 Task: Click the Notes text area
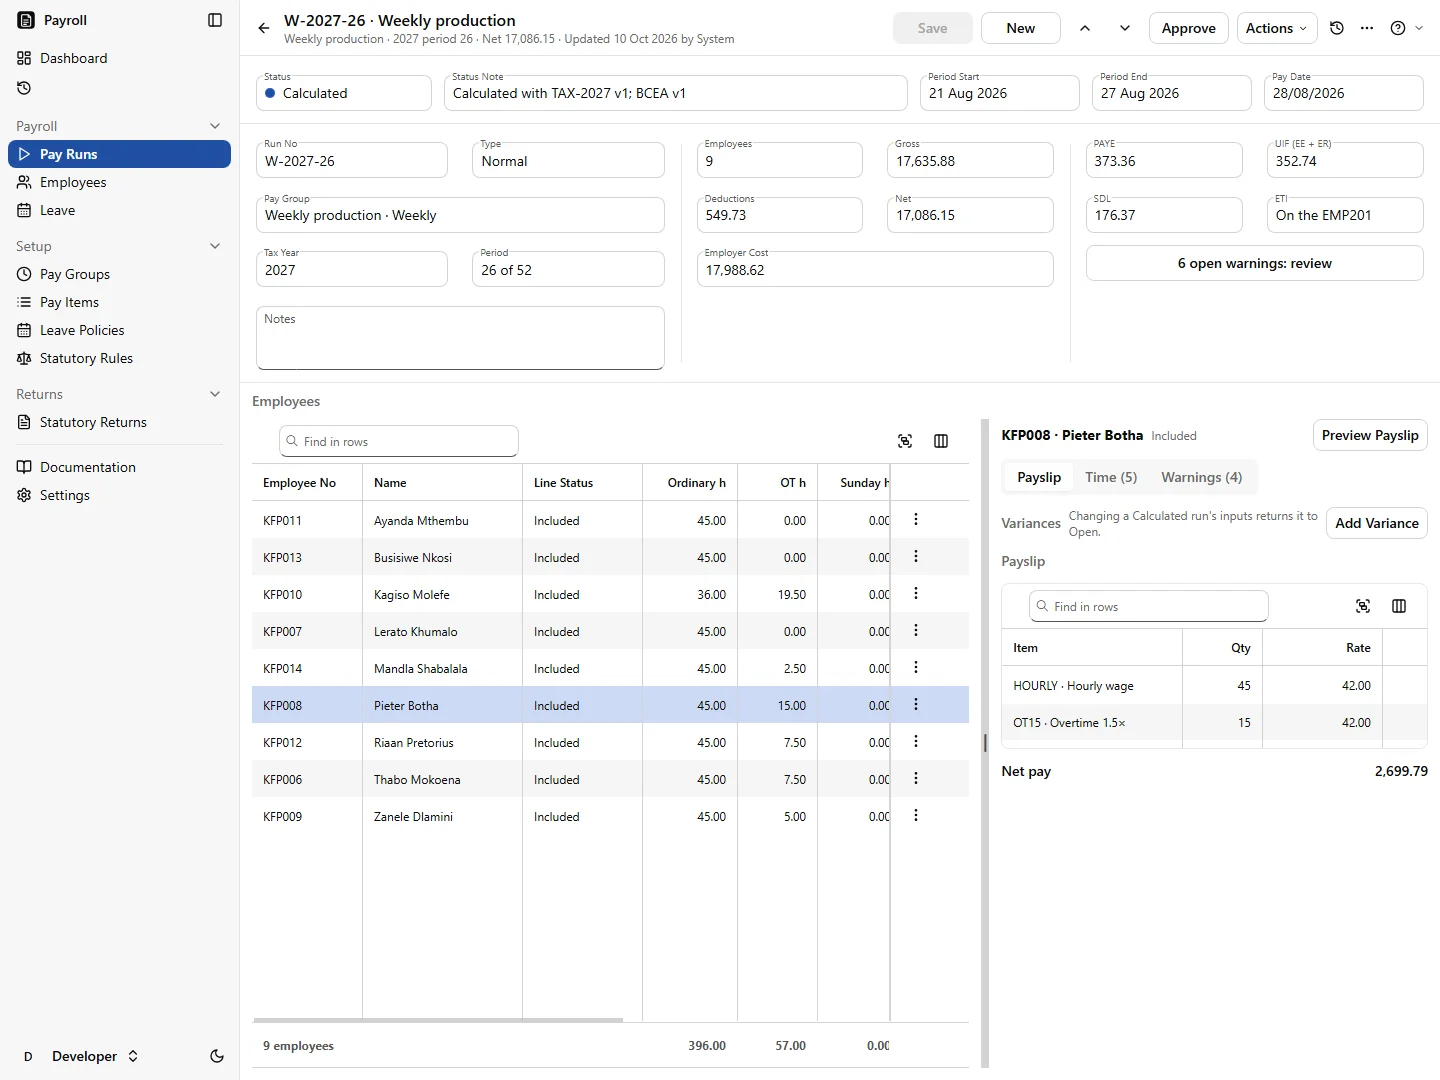(x=460, y=338)
